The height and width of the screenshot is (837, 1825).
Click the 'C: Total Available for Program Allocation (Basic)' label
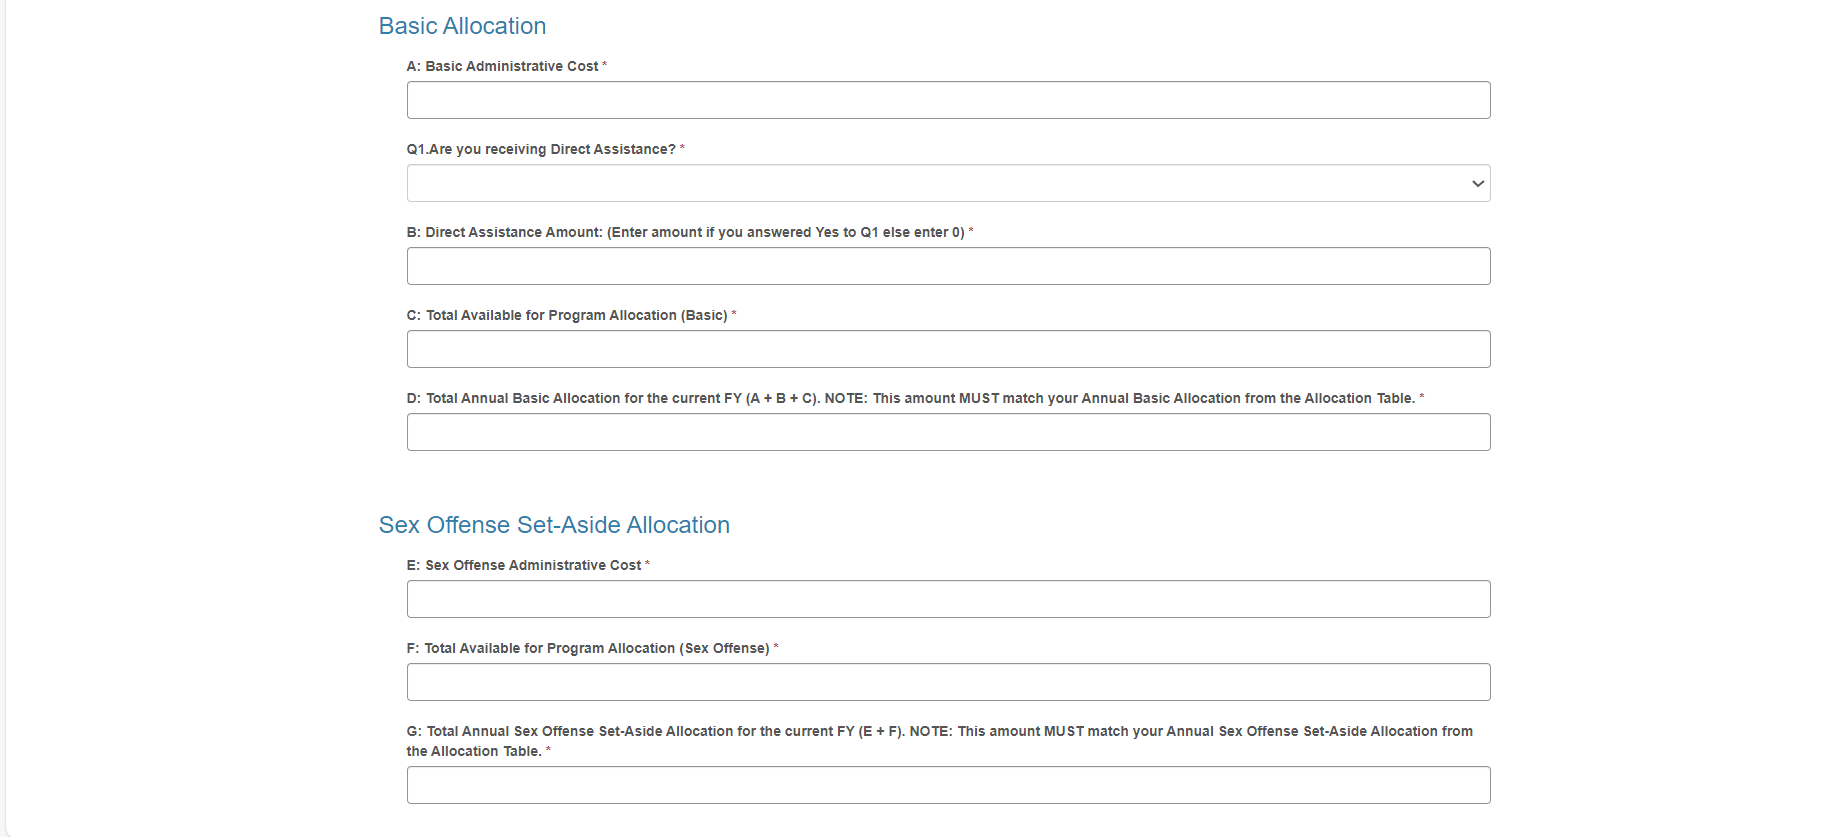point(567,315)
